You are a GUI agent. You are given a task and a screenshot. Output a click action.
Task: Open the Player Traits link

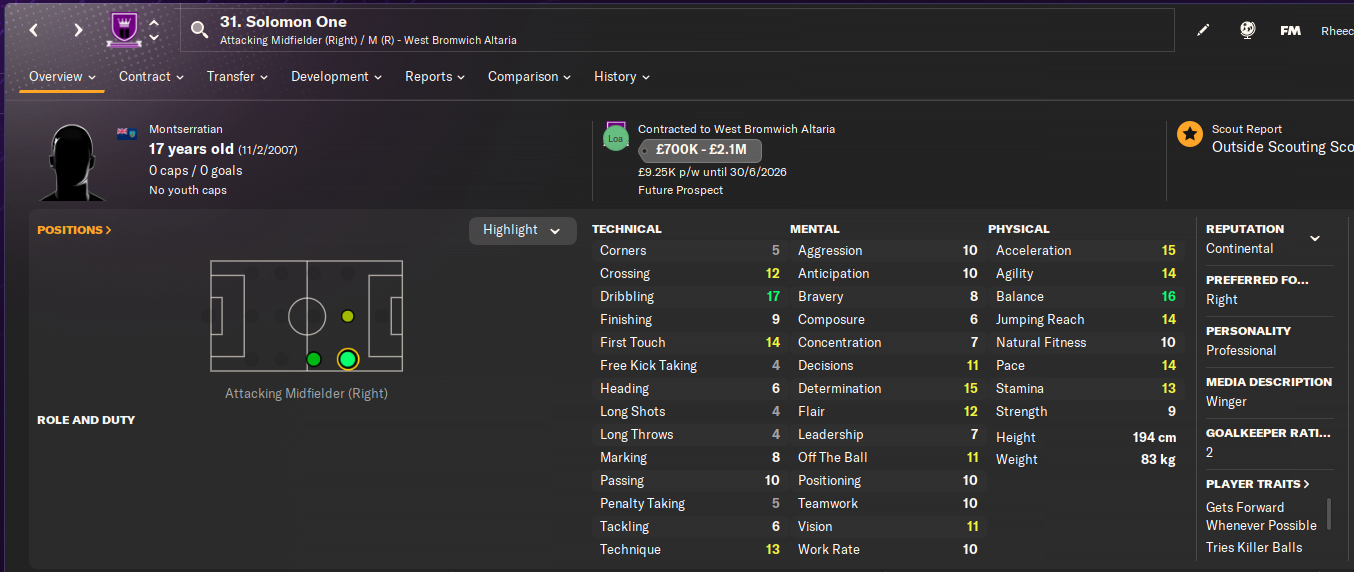click(x=1258, y=484)
